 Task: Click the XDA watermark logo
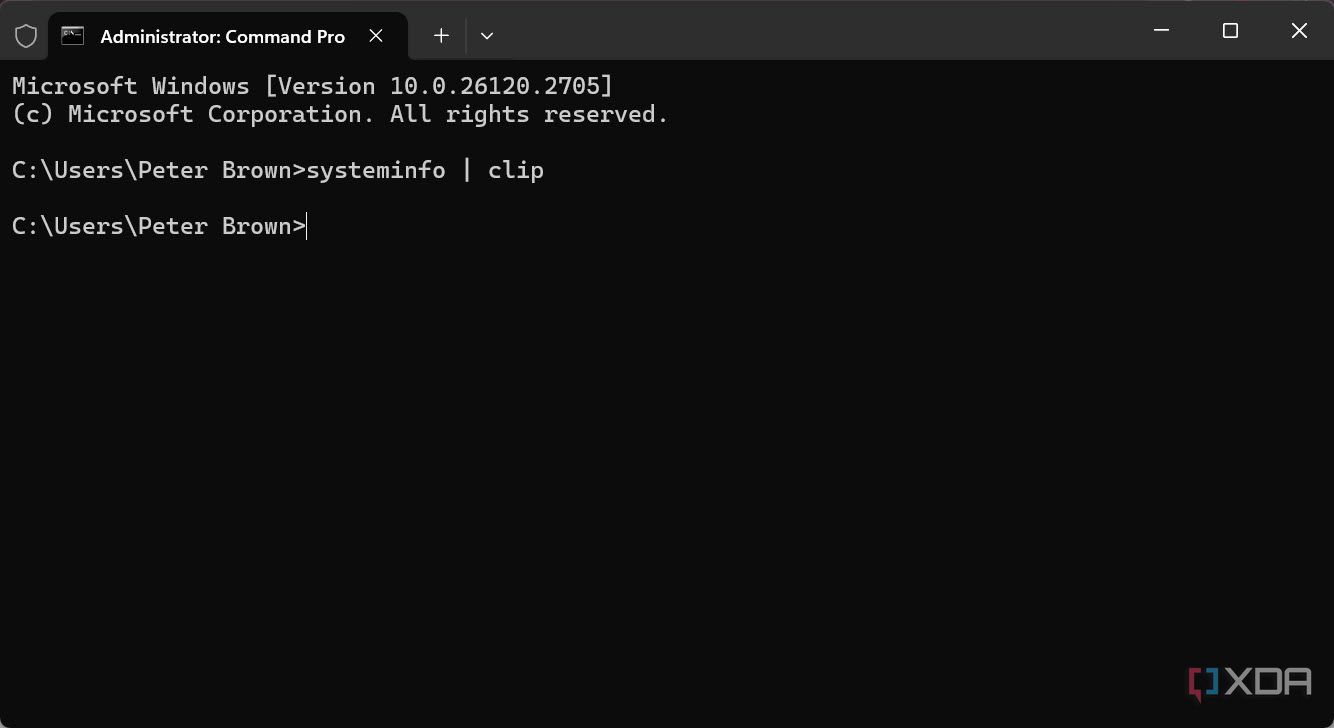(1250, 683)
